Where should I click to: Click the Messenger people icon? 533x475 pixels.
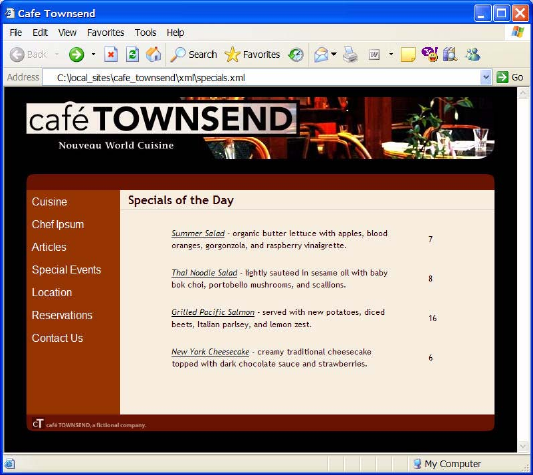pyautogui.click(x=473, y=54)
